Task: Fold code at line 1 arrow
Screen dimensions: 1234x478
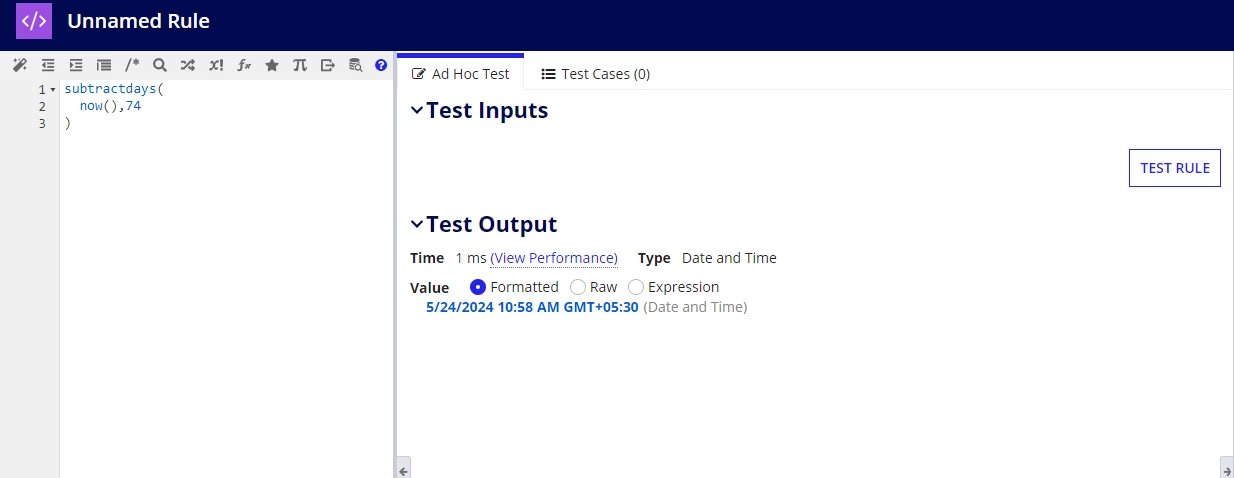Action: 52,90
